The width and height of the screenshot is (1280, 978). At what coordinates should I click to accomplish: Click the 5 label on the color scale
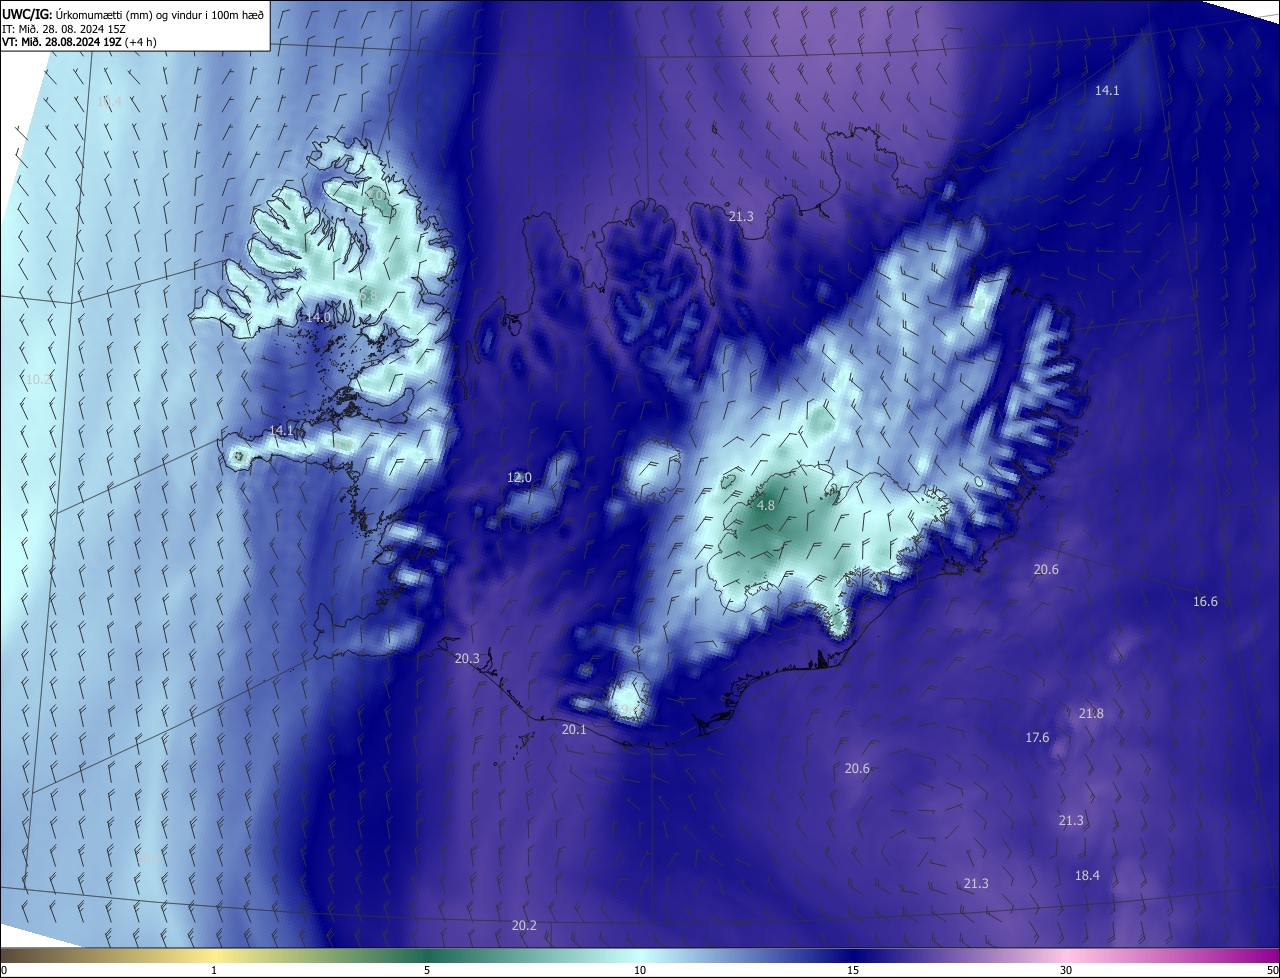[427, 970]
